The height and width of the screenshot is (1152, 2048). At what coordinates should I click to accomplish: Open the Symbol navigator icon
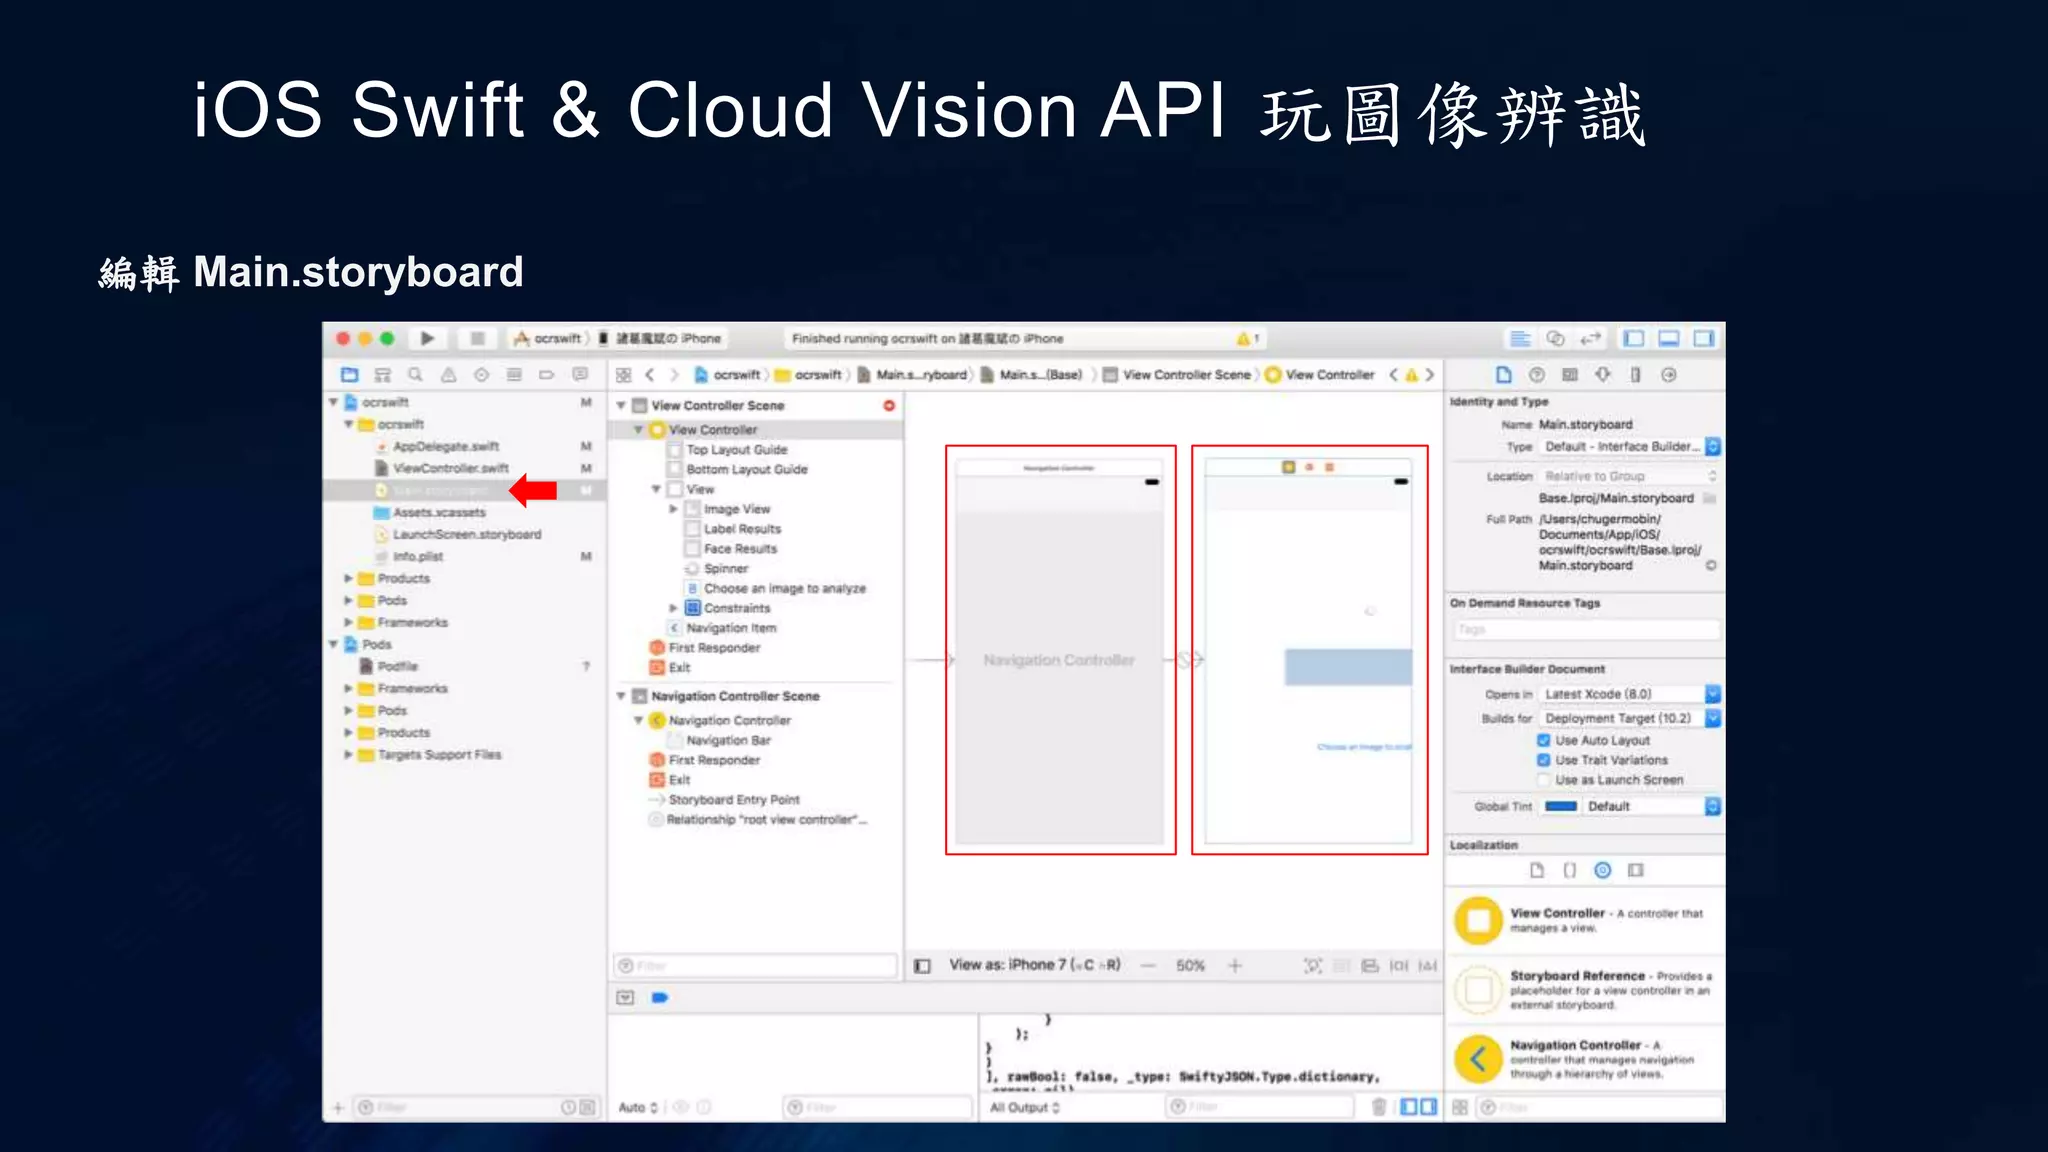point(382,375)
